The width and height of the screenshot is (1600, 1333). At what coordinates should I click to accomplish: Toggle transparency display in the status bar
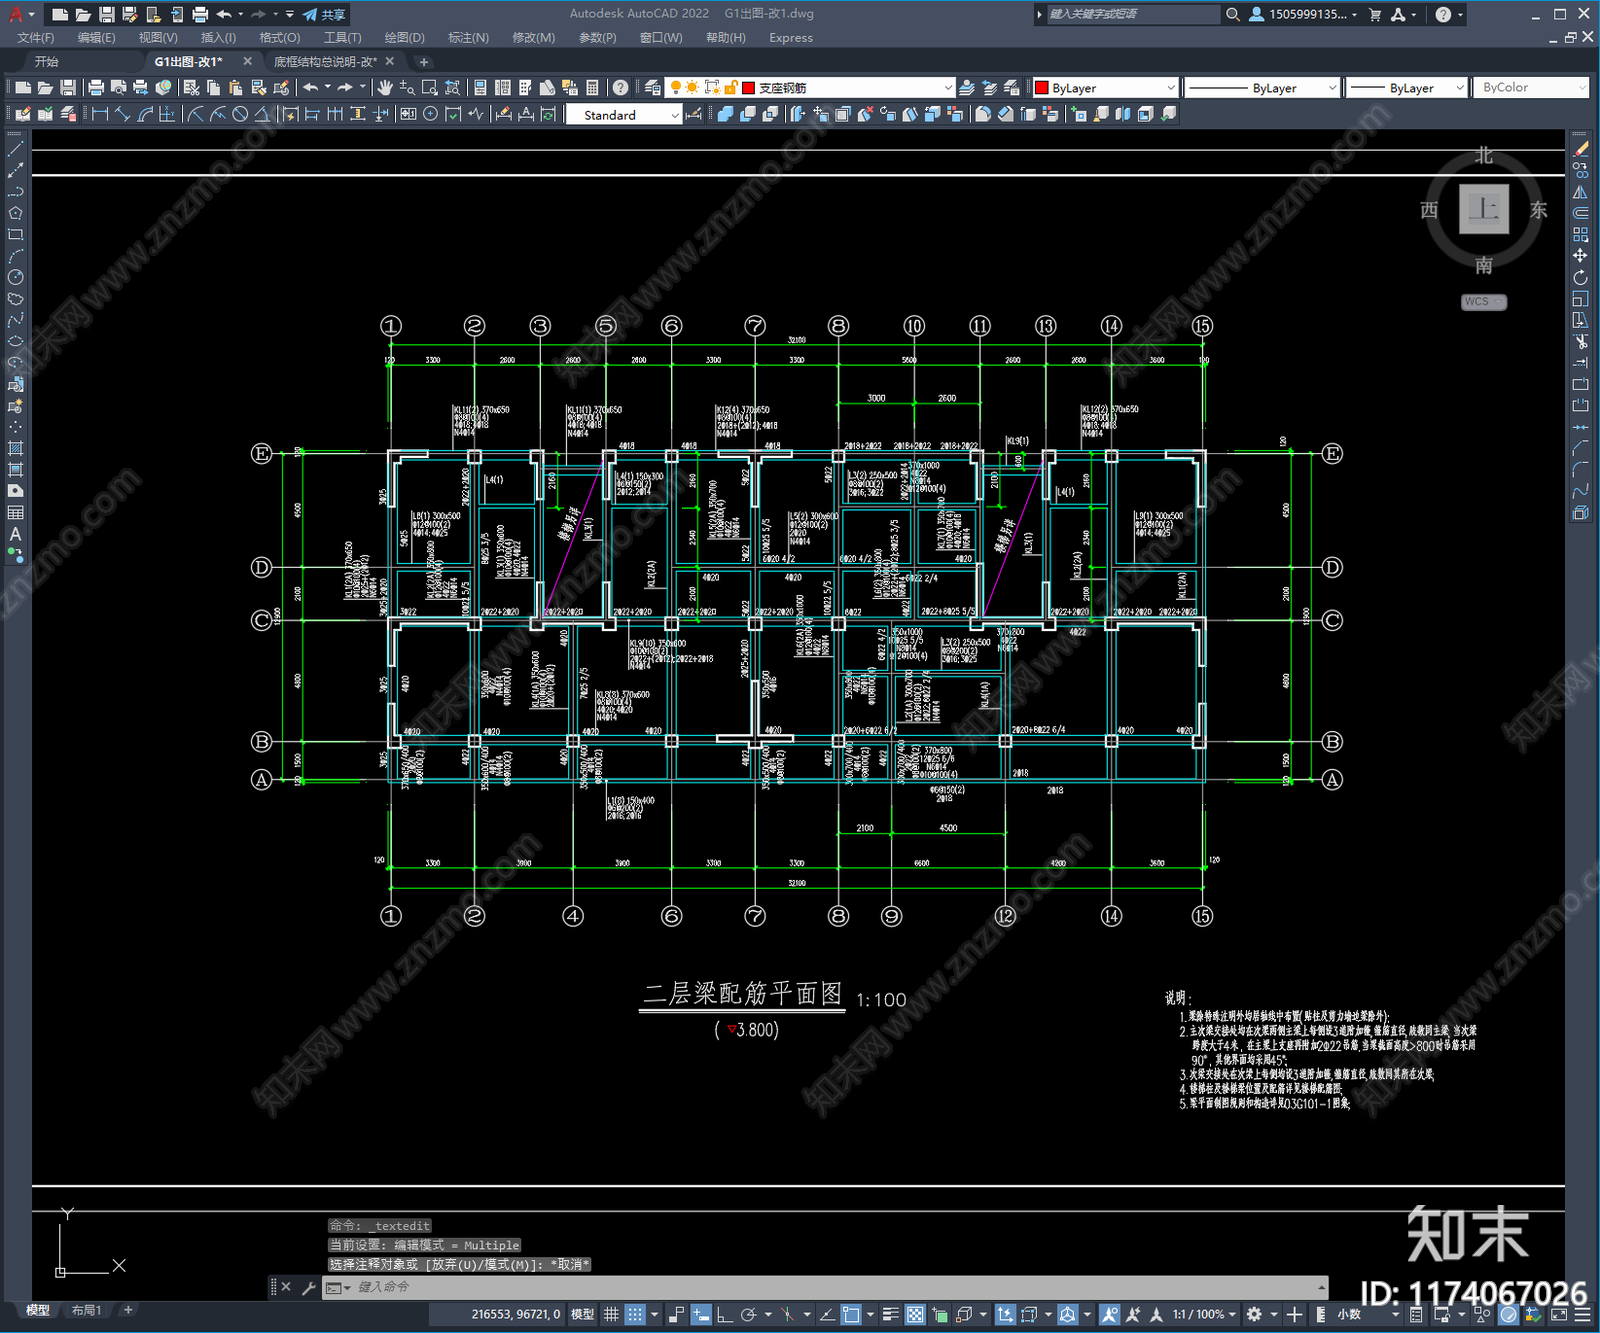coord(914,1314)
